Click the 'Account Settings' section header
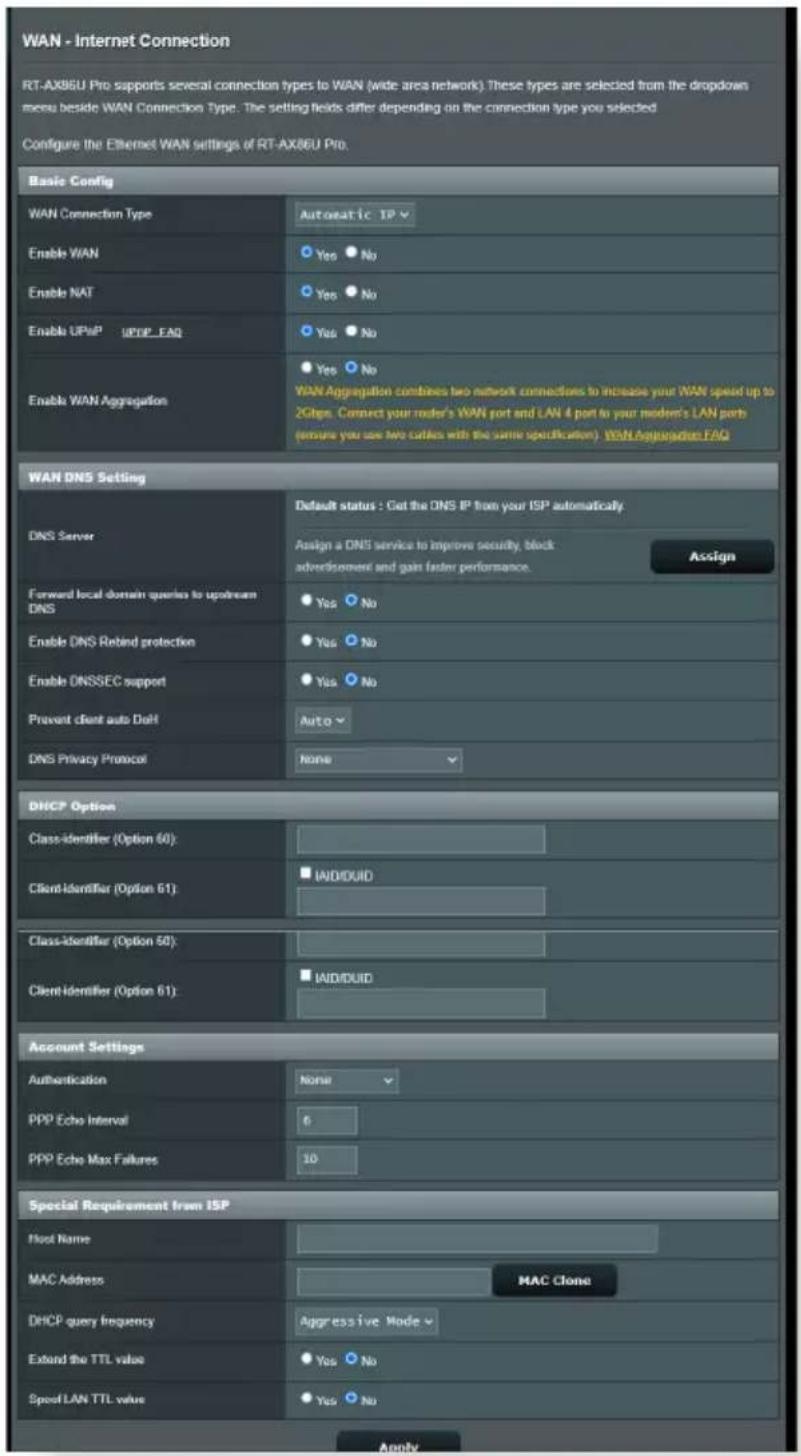The height and width of the screenshot is (1456, 801). click(400, 1047)
